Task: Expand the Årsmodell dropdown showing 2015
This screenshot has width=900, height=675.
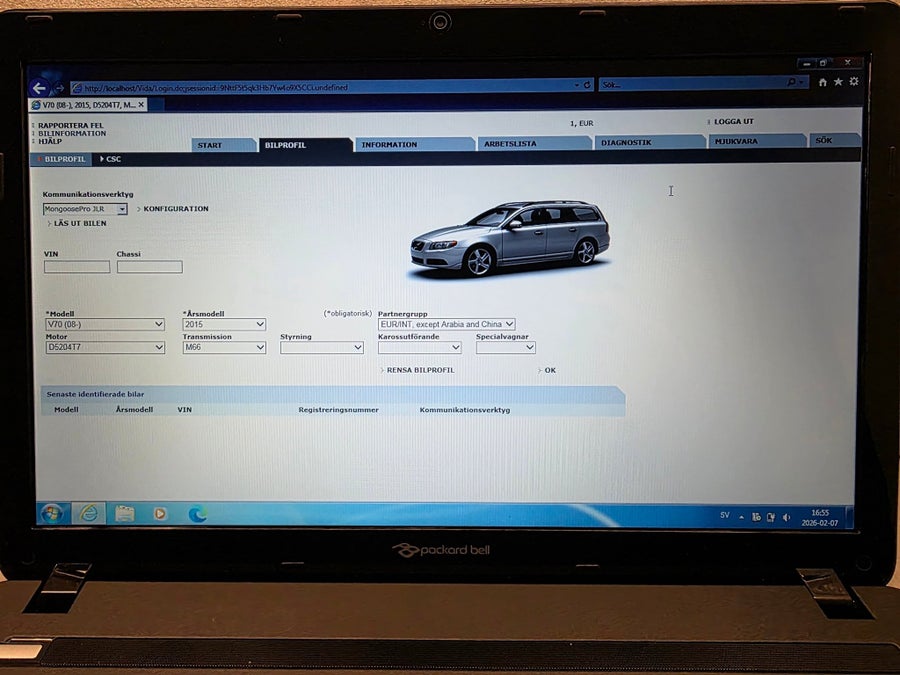Action: click(224, 324)
